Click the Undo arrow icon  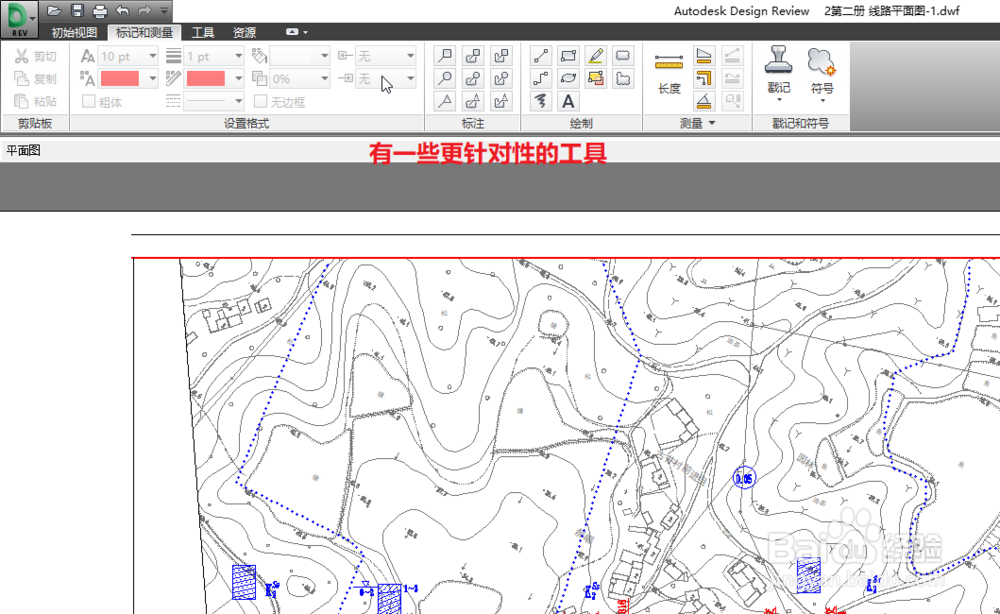click(122, 11)
